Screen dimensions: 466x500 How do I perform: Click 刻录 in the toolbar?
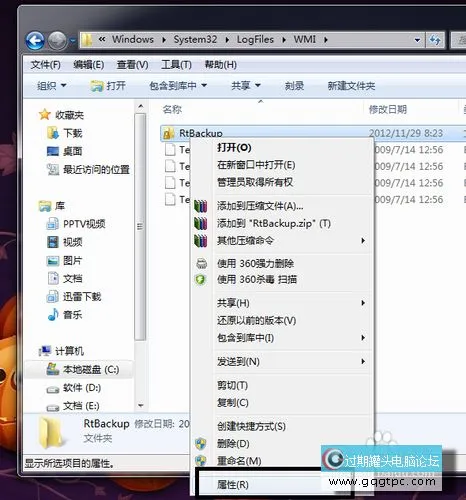[x=294, y=86]
